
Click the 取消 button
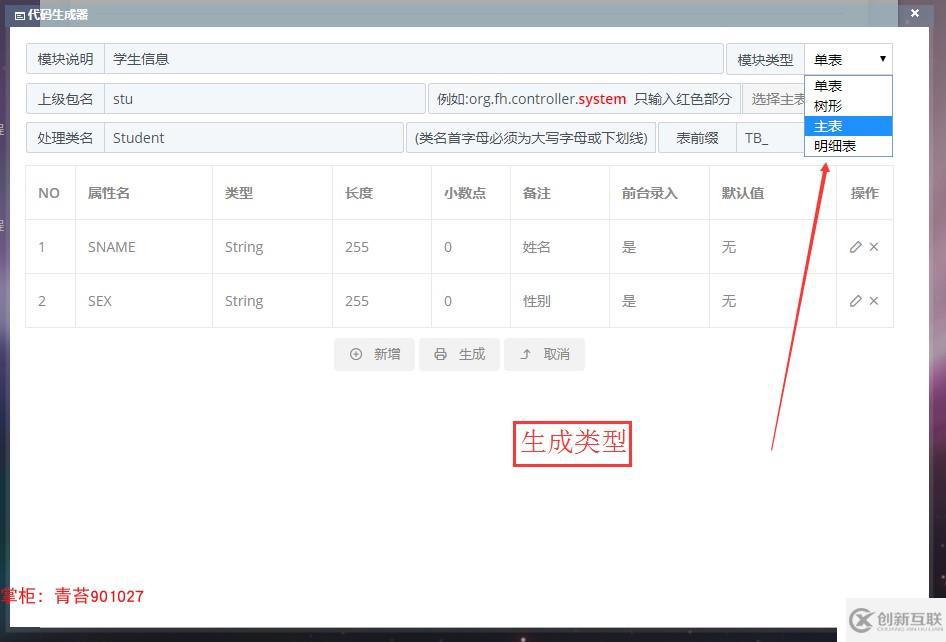click(544, 354)
